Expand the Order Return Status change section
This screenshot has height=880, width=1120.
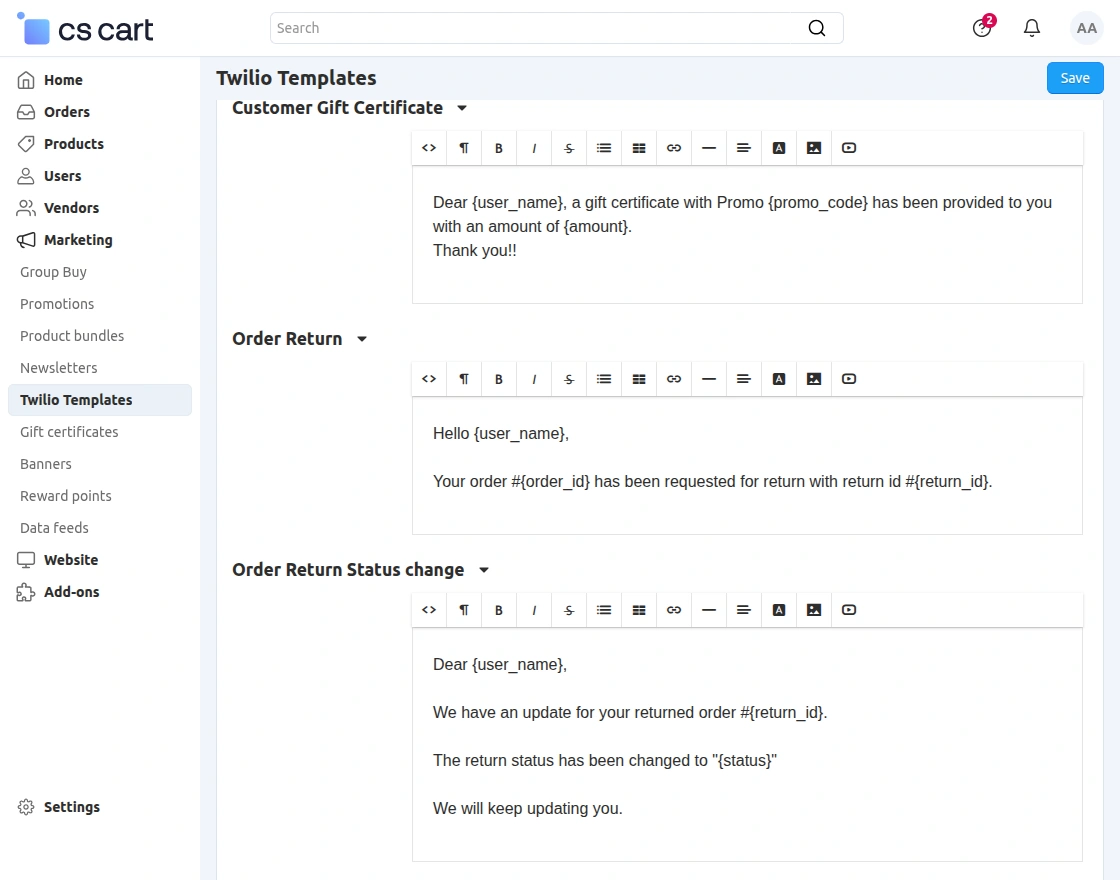(x=484, y=569)
